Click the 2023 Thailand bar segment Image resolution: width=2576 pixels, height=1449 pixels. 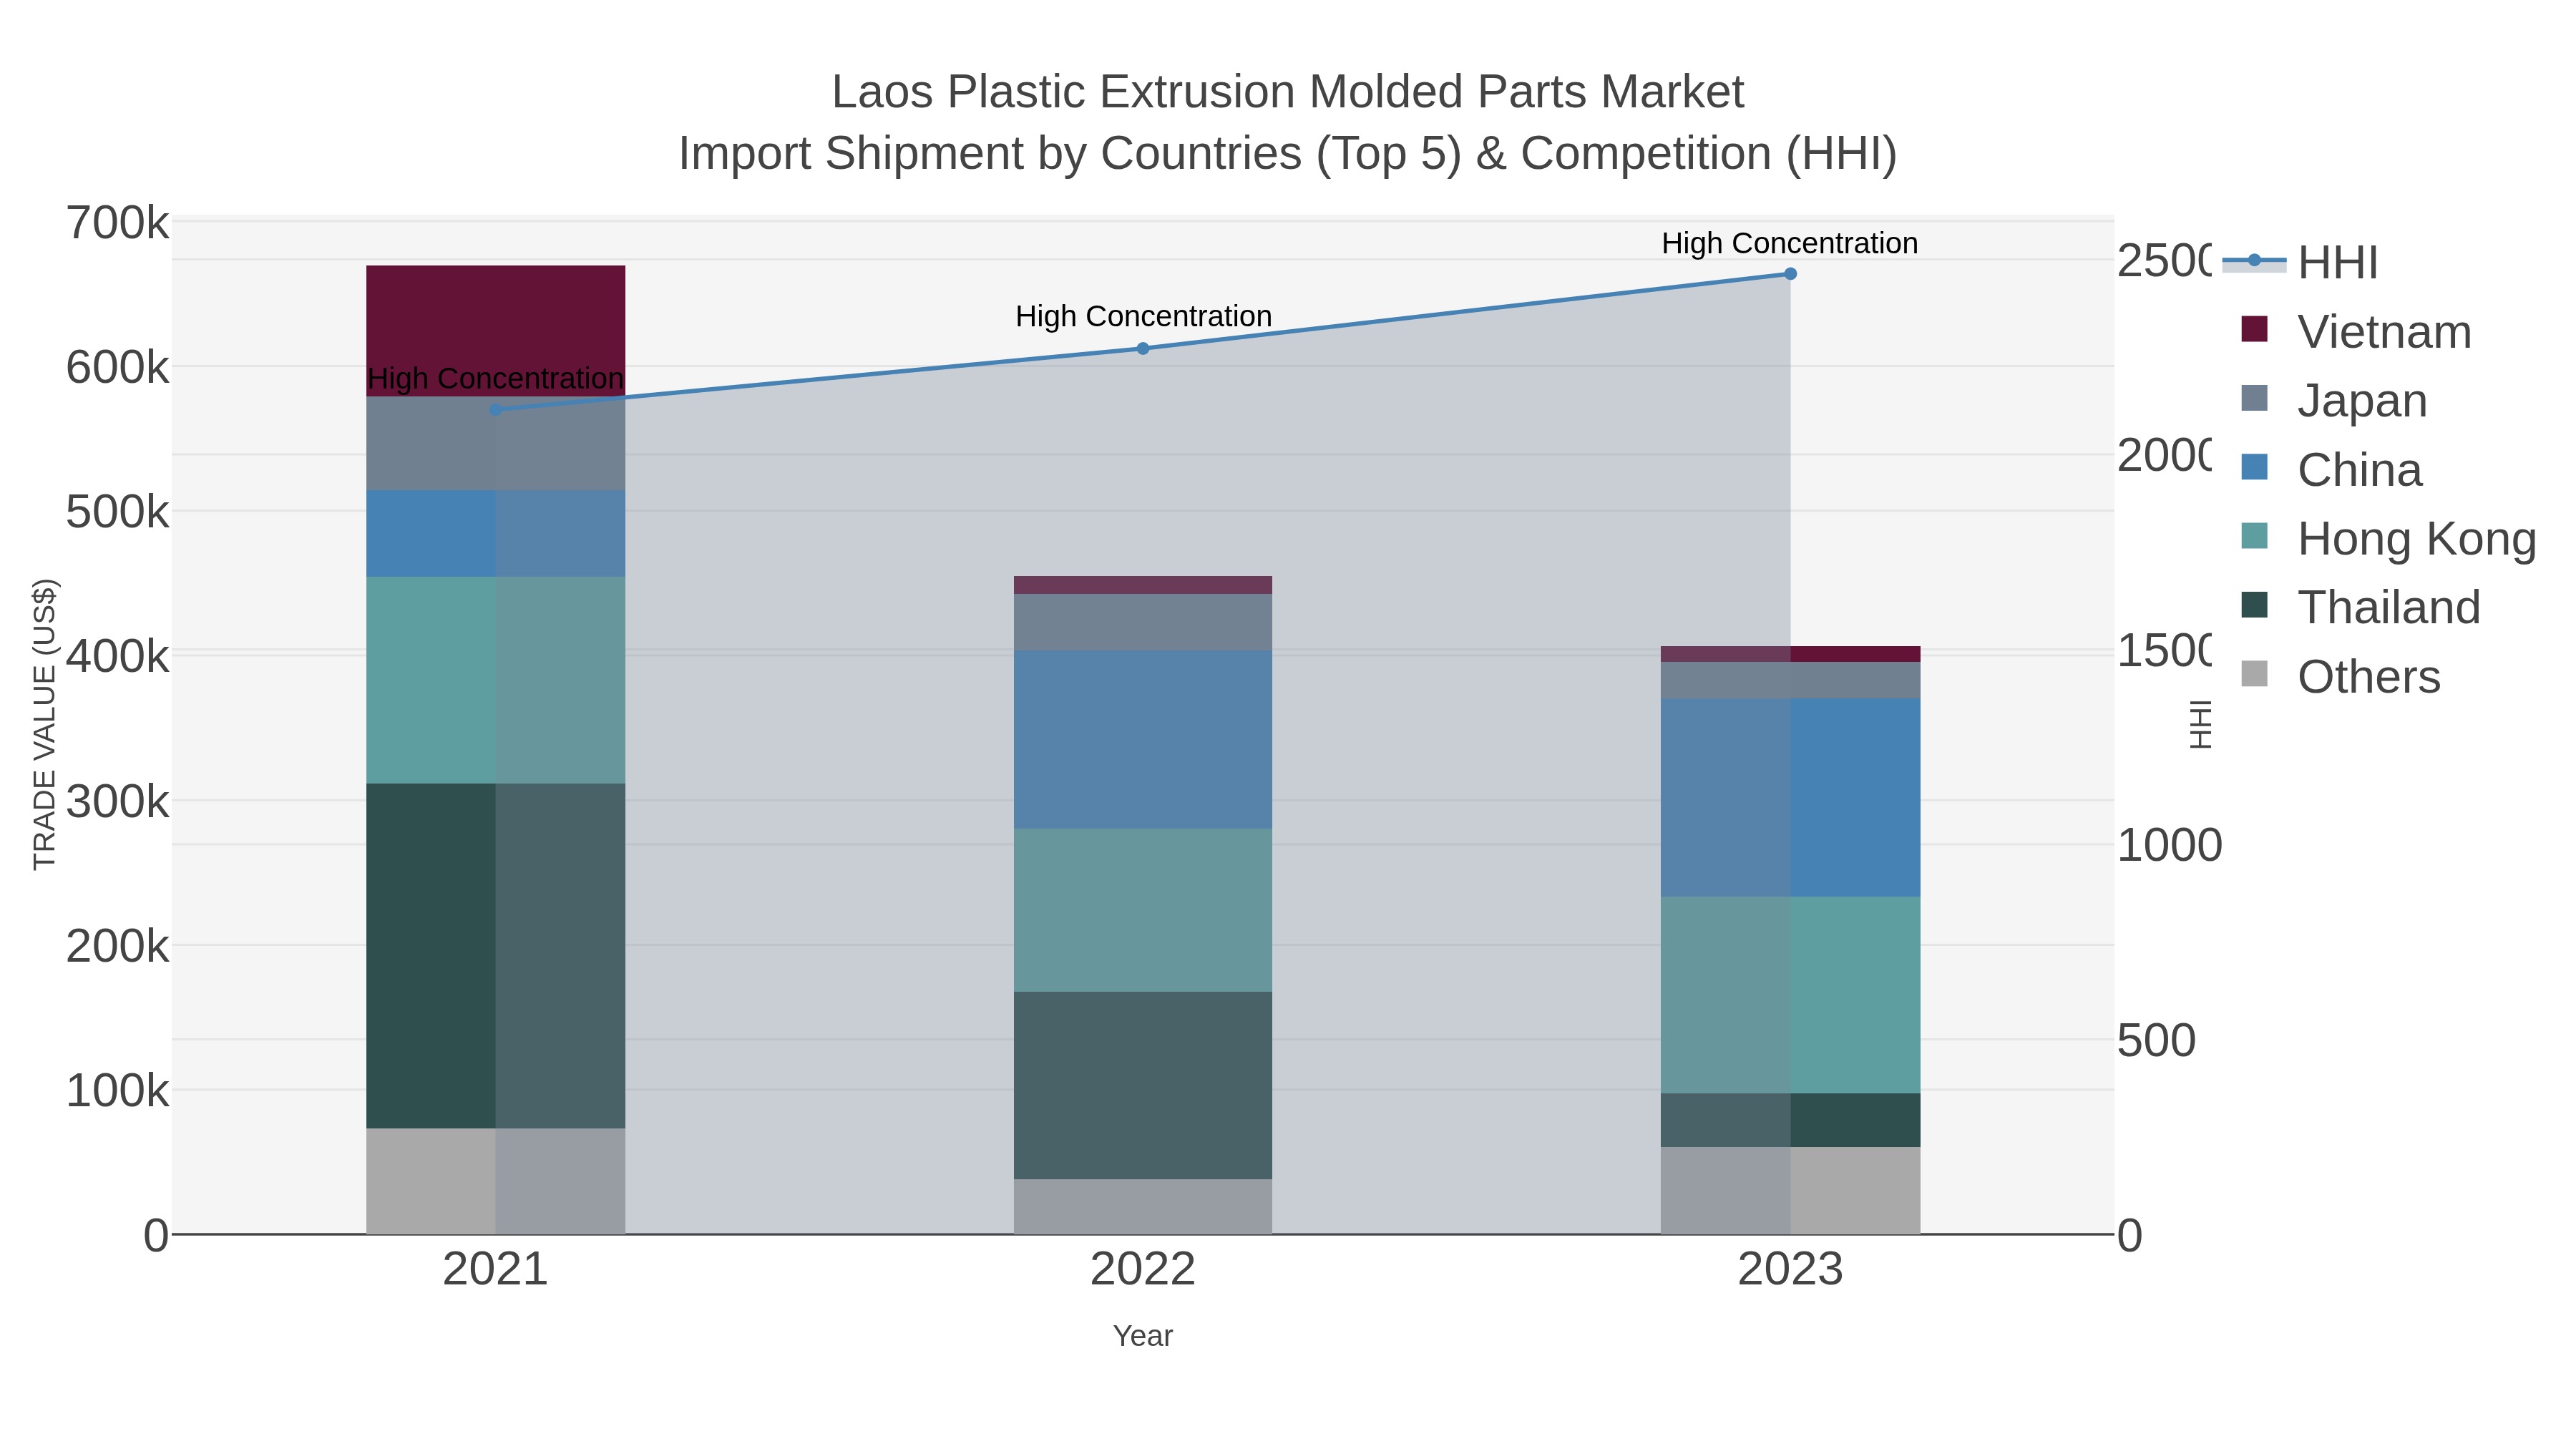[x=1790, y=1120]
